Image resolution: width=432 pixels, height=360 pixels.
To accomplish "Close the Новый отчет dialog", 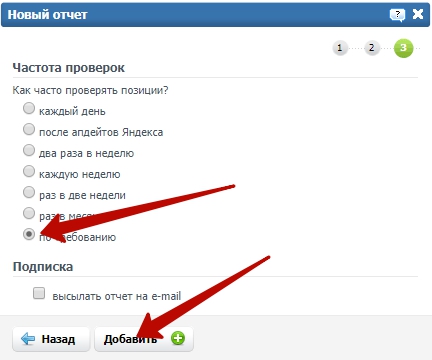I will point(418,14).
